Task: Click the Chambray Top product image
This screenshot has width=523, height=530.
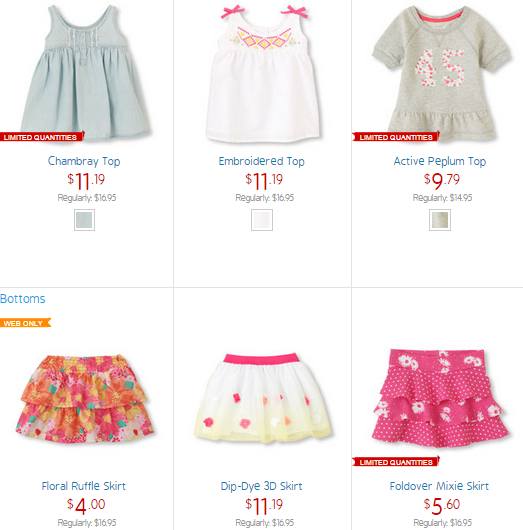Action: click(85, 73)
